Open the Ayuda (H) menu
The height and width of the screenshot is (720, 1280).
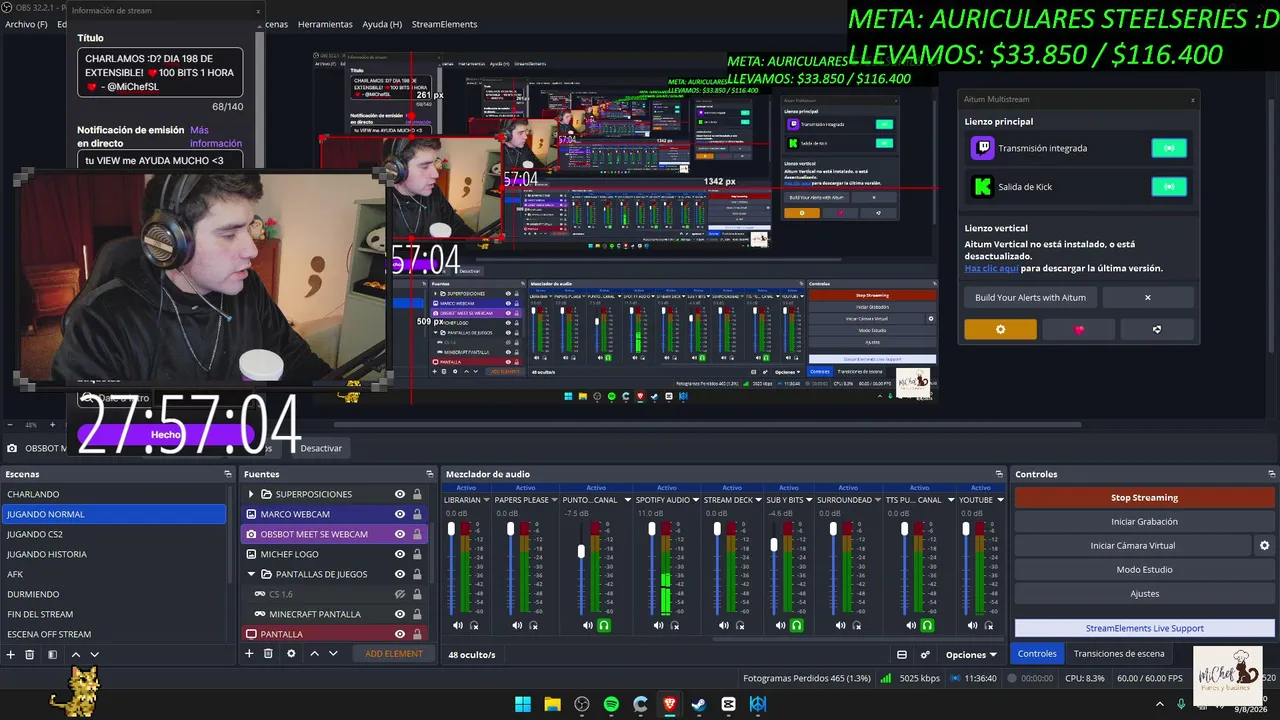click(382, 24)
